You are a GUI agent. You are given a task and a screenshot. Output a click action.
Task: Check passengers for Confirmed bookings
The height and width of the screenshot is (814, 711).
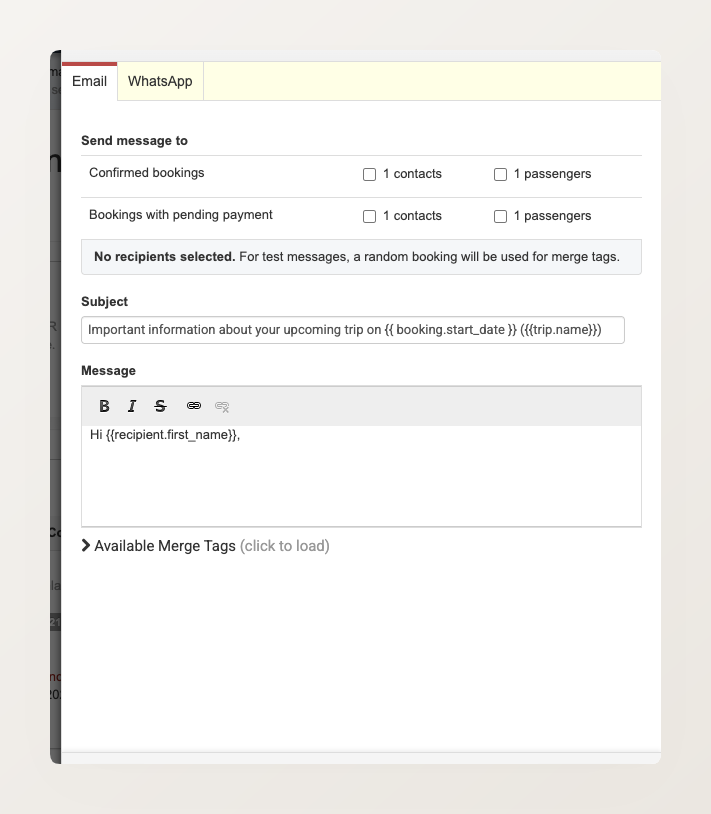point(500,174)
